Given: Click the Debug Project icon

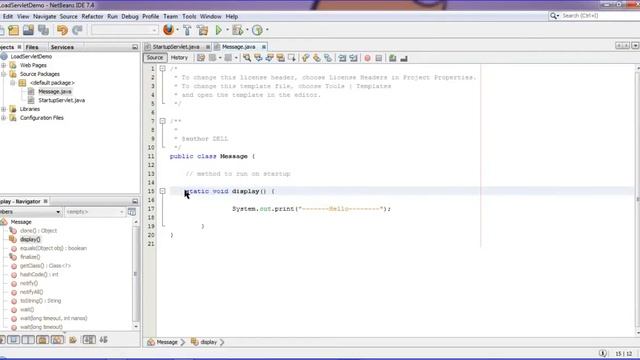Looking at the screenshot, I should [237, 30].
